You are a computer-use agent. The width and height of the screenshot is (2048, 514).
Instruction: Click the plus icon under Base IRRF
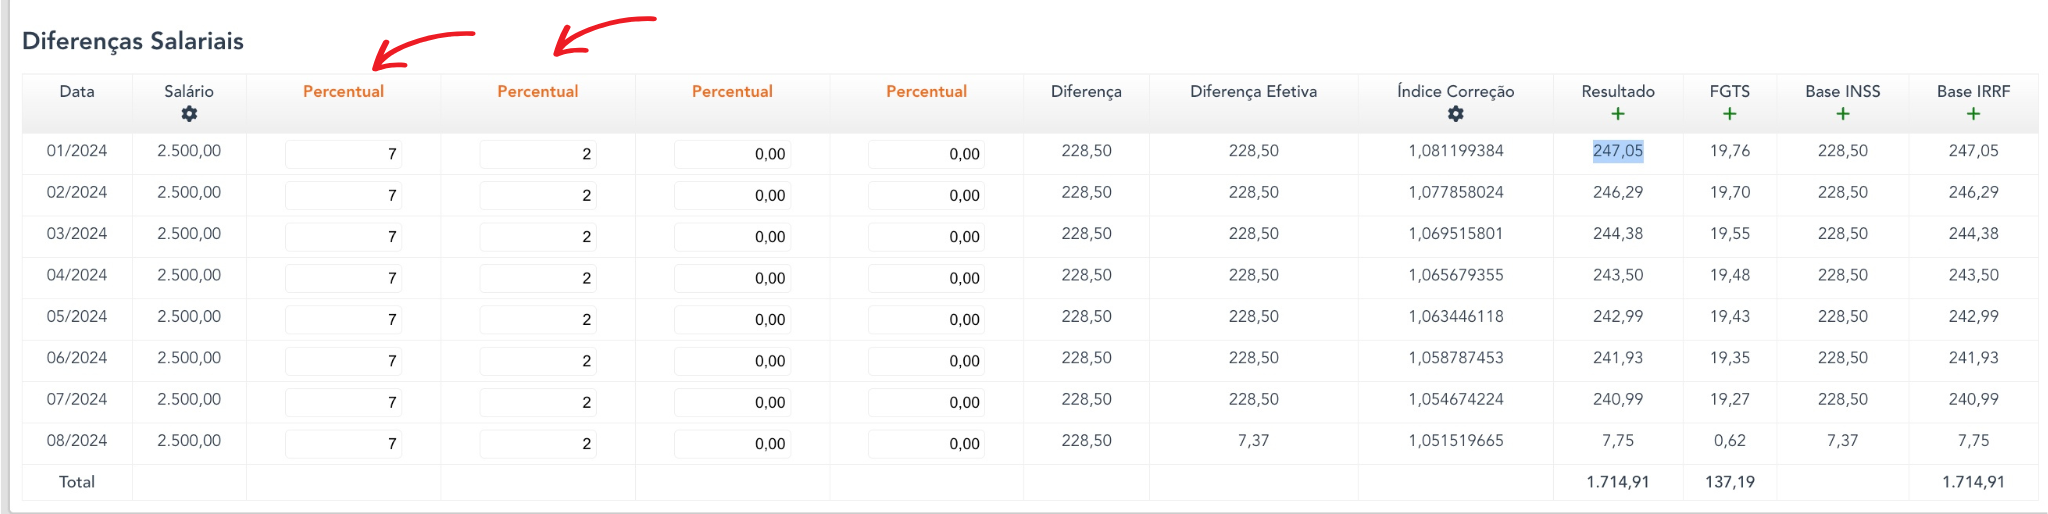coord(1973,114)
